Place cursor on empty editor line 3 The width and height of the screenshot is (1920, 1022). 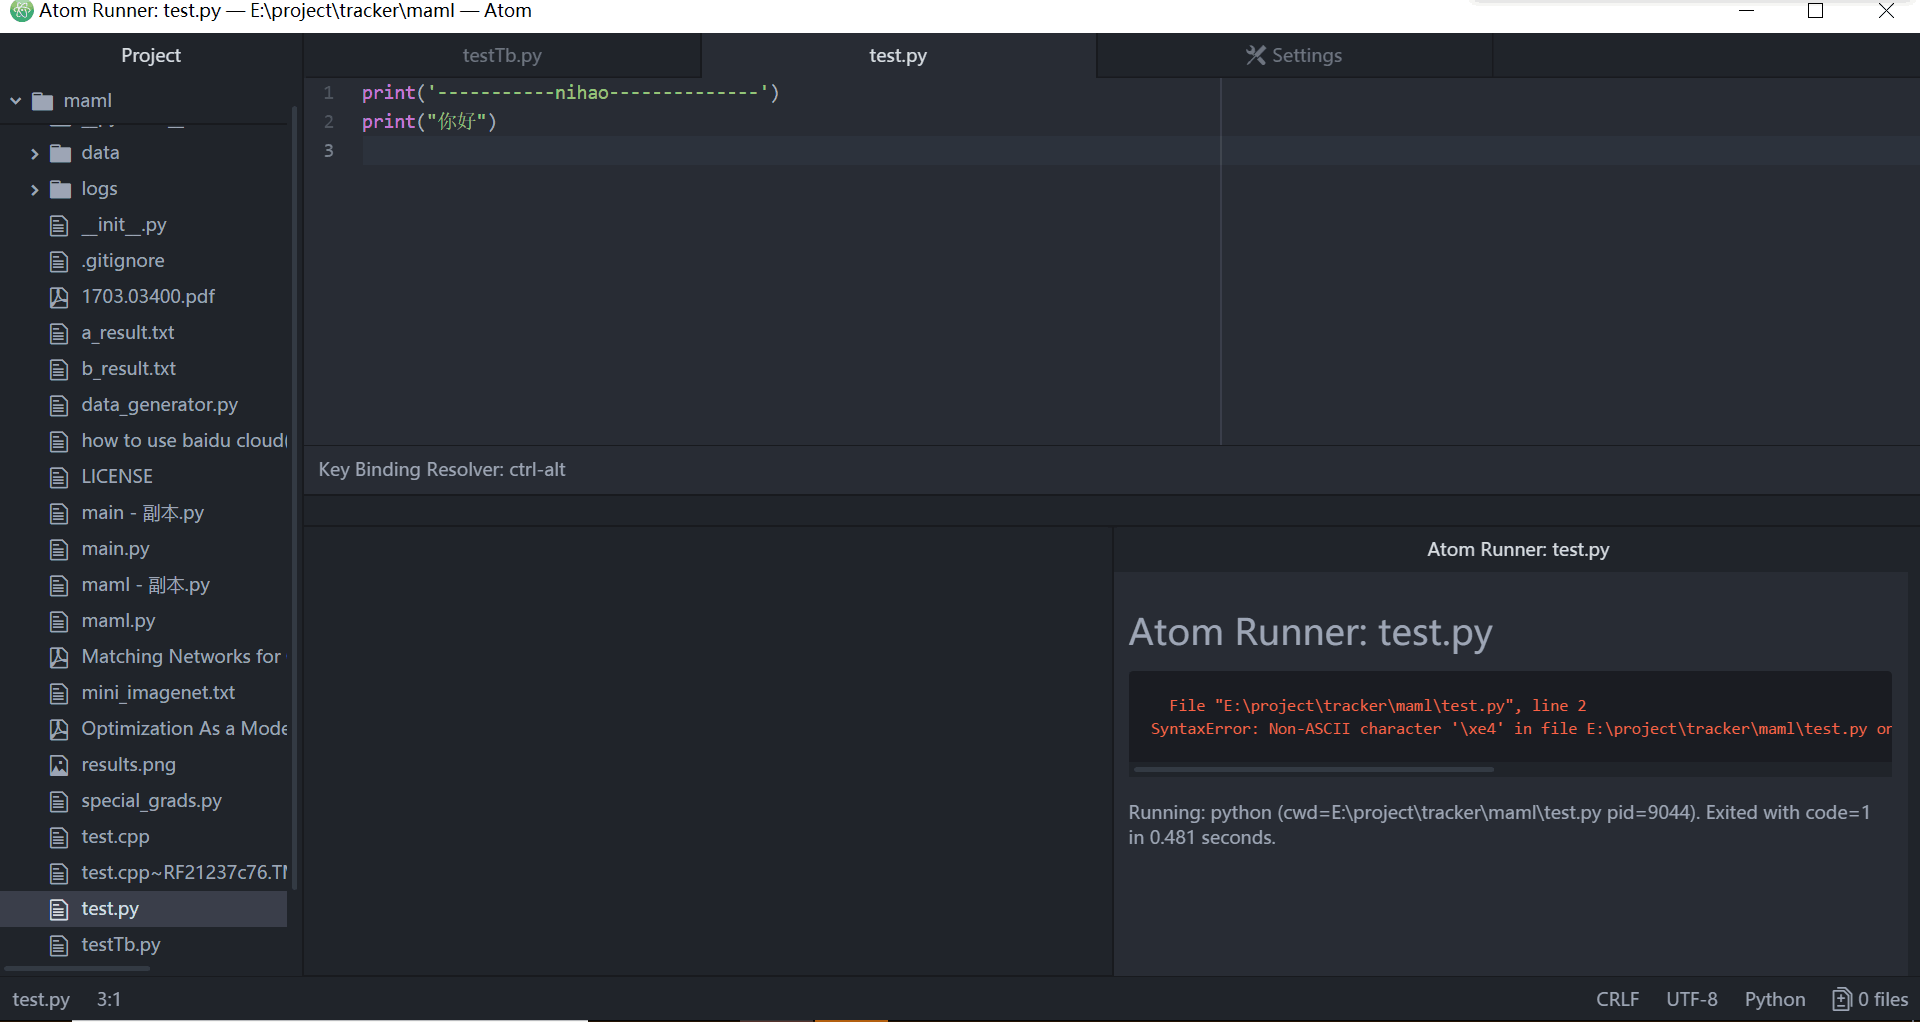tap(1140, 151)
